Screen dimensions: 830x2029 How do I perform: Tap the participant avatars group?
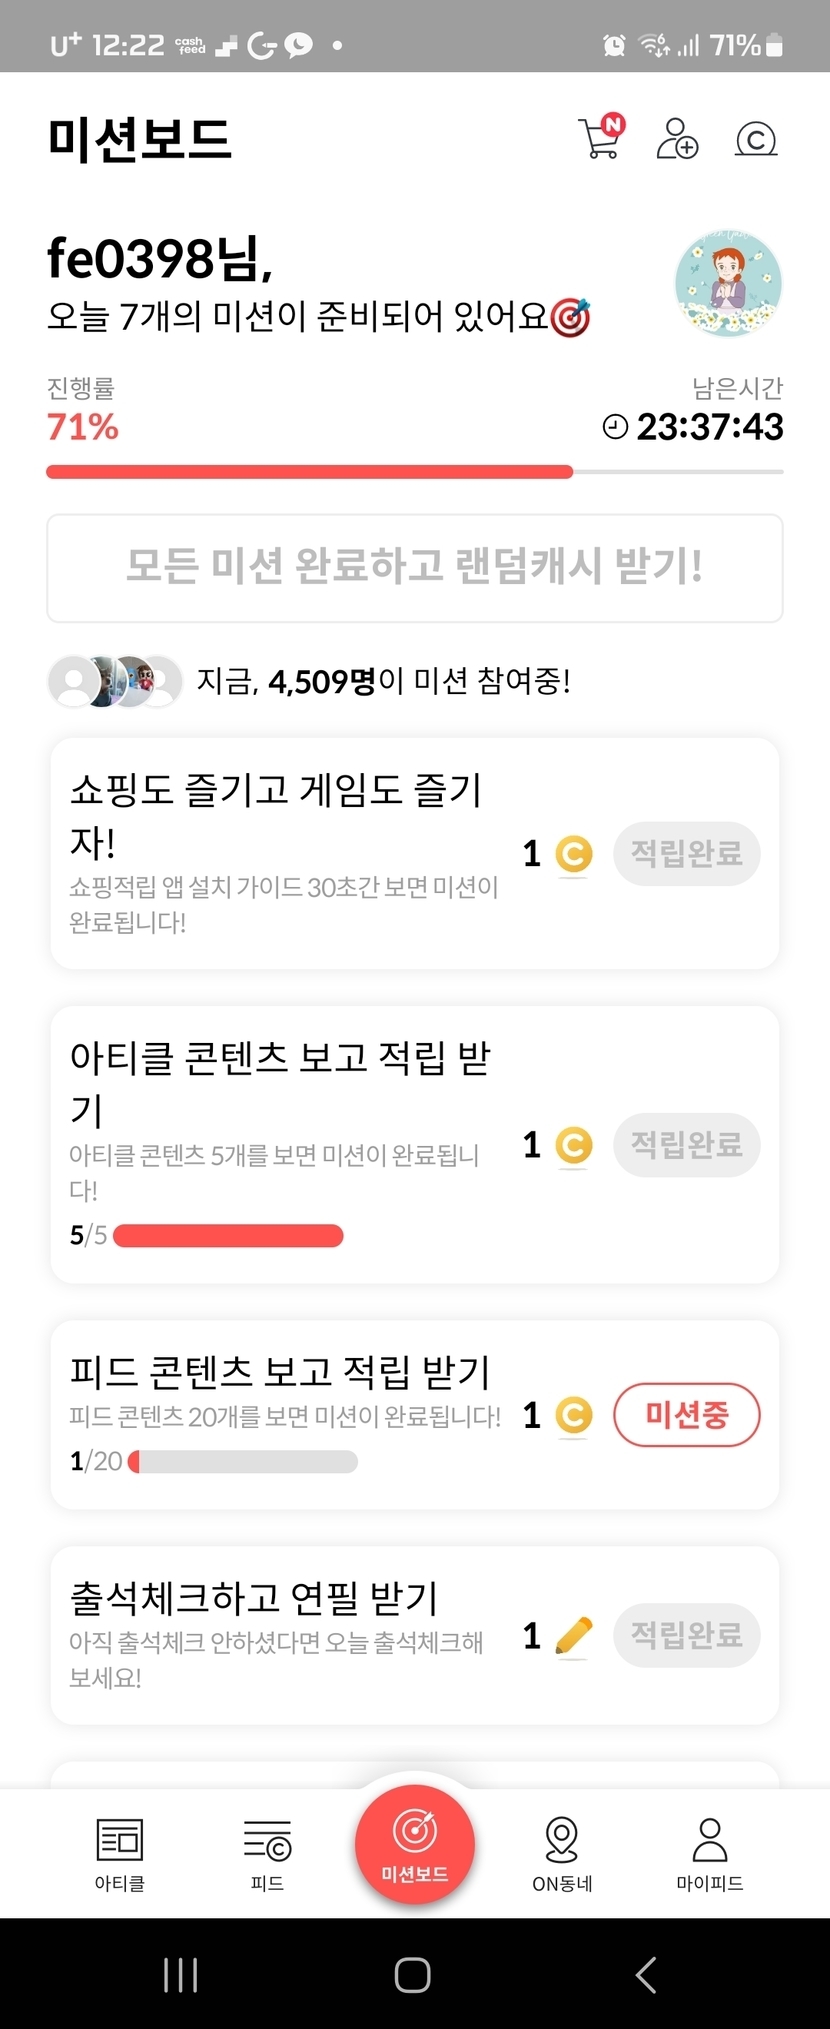[115, 681]
